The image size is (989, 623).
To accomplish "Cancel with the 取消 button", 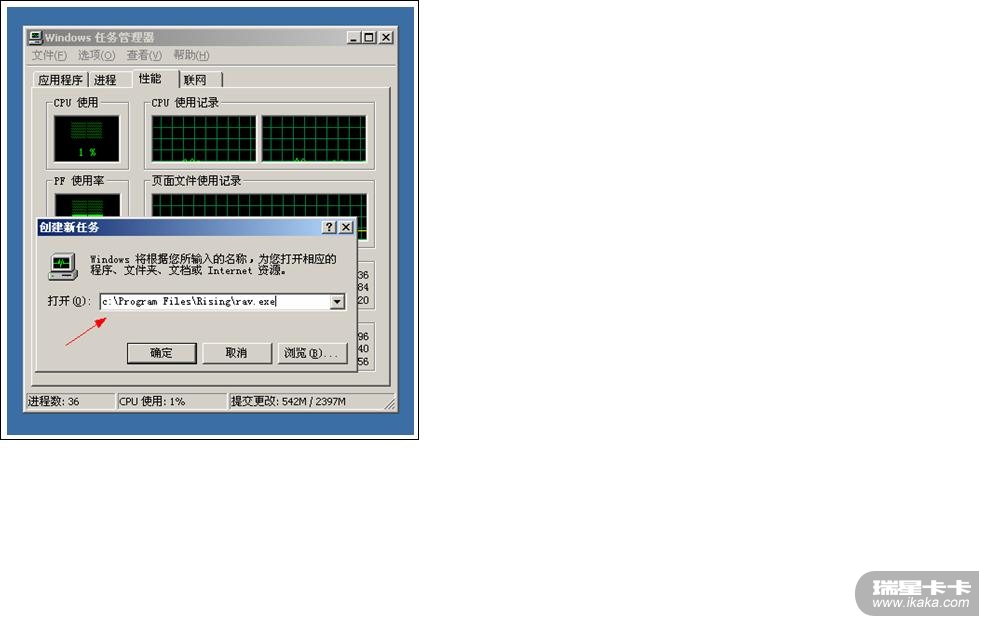I will [237, 353].
